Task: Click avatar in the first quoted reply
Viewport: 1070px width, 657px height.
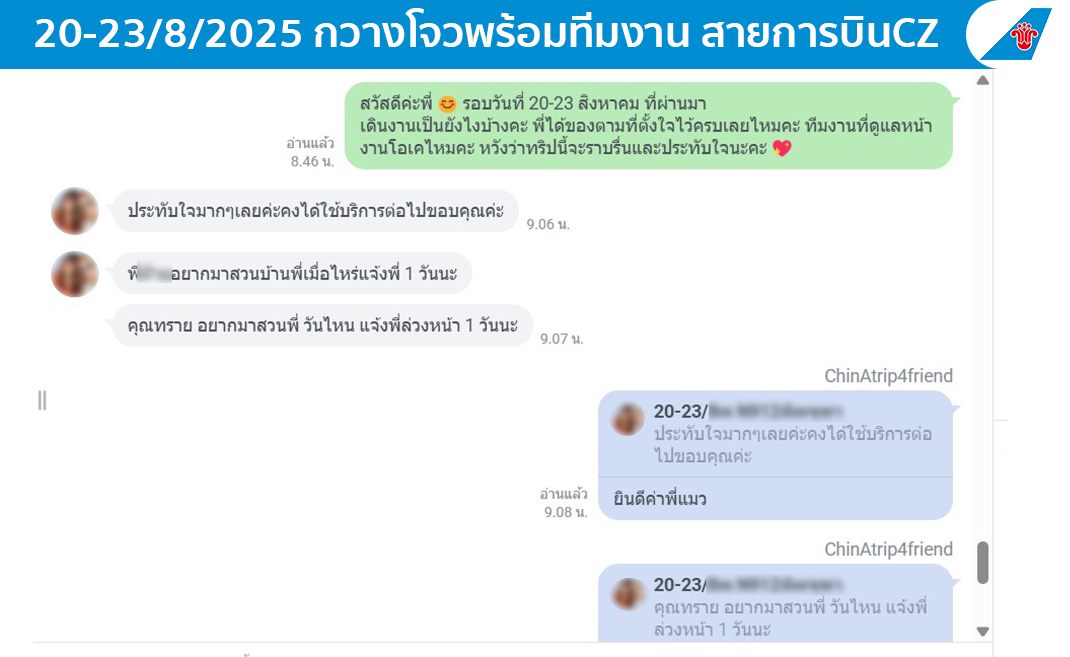Action: pos(628,419)
